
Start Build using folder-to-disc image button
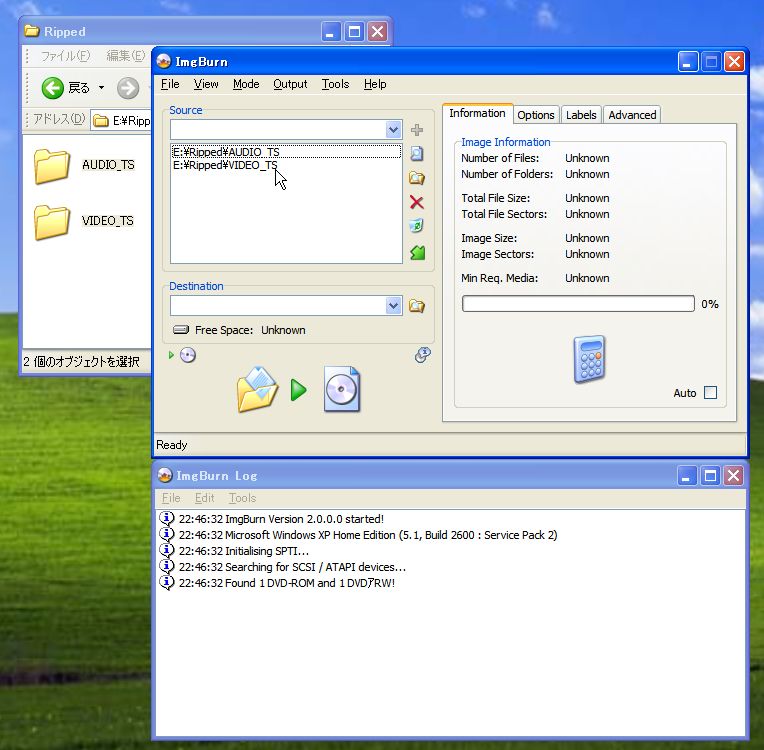pos(298,390)
